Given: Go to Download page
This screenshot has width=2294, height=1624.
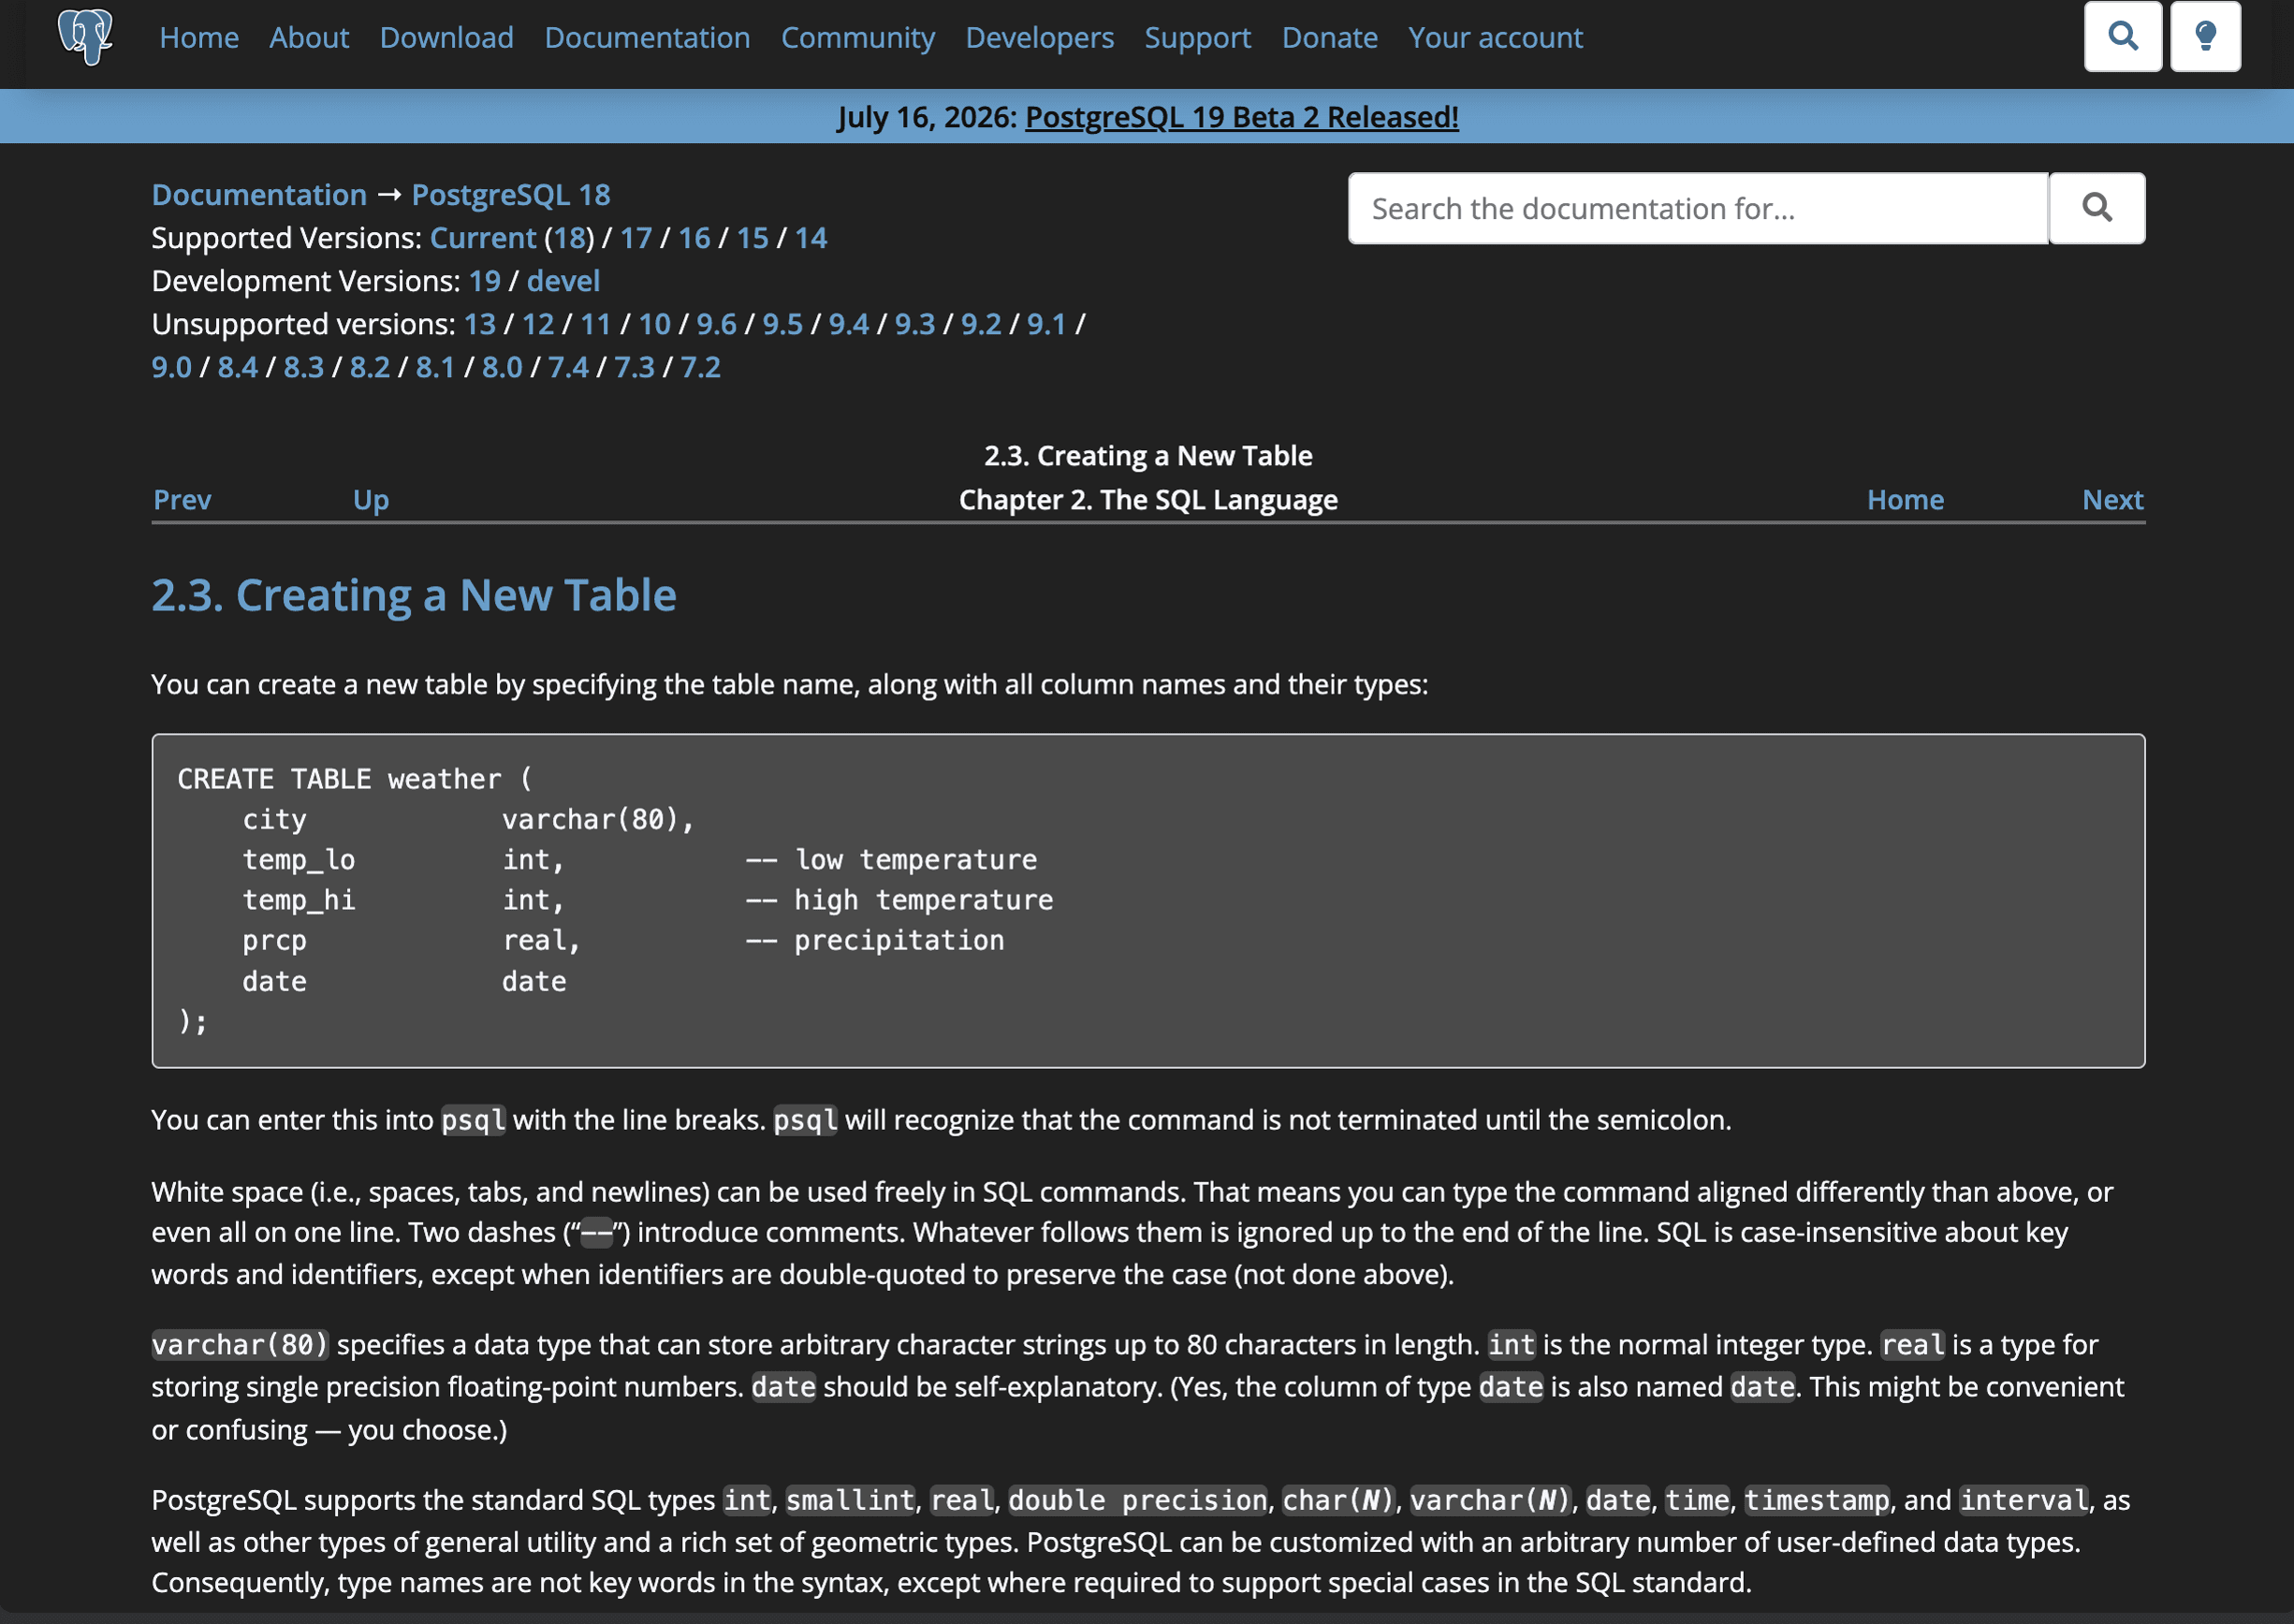Looking at the screenshot, I should click(446, 38).
